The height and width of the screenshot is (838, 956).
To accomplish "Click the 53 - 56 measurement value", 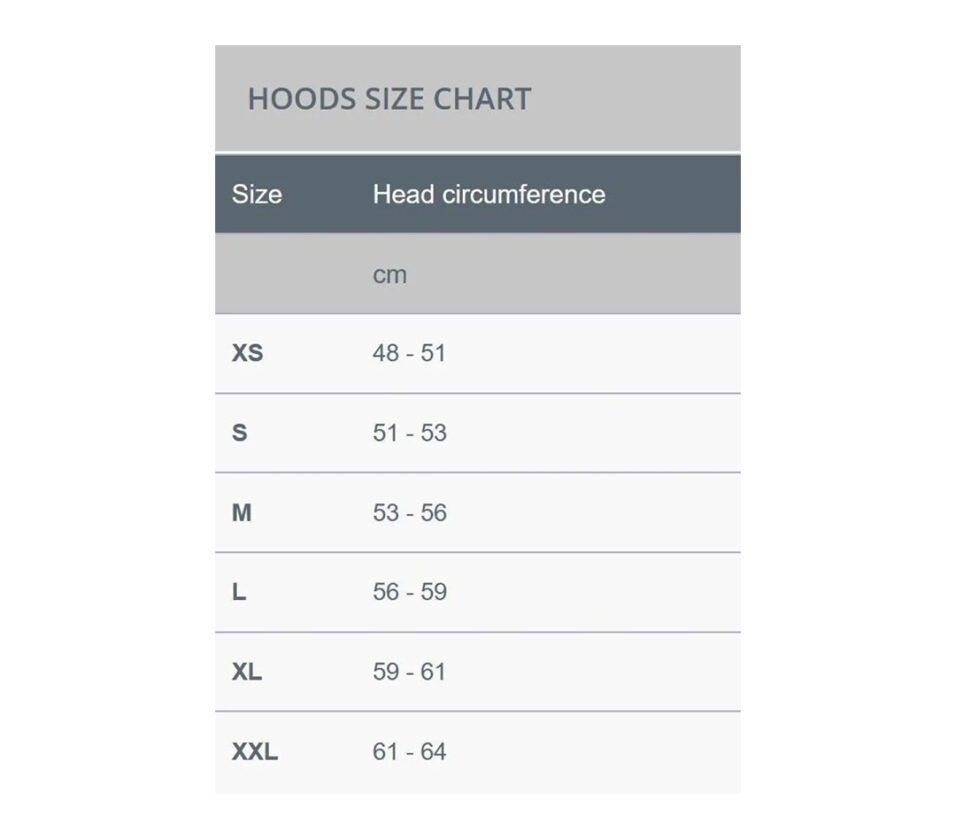I will [x=410, y=513].
